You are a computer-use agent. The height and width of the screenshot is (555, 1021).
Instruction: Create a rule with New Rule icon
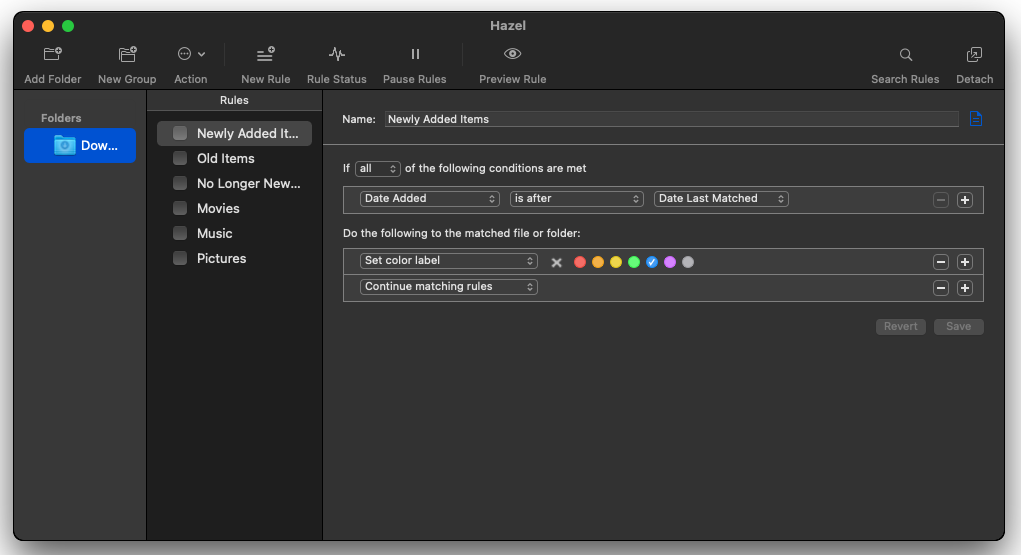click(265, 54)
